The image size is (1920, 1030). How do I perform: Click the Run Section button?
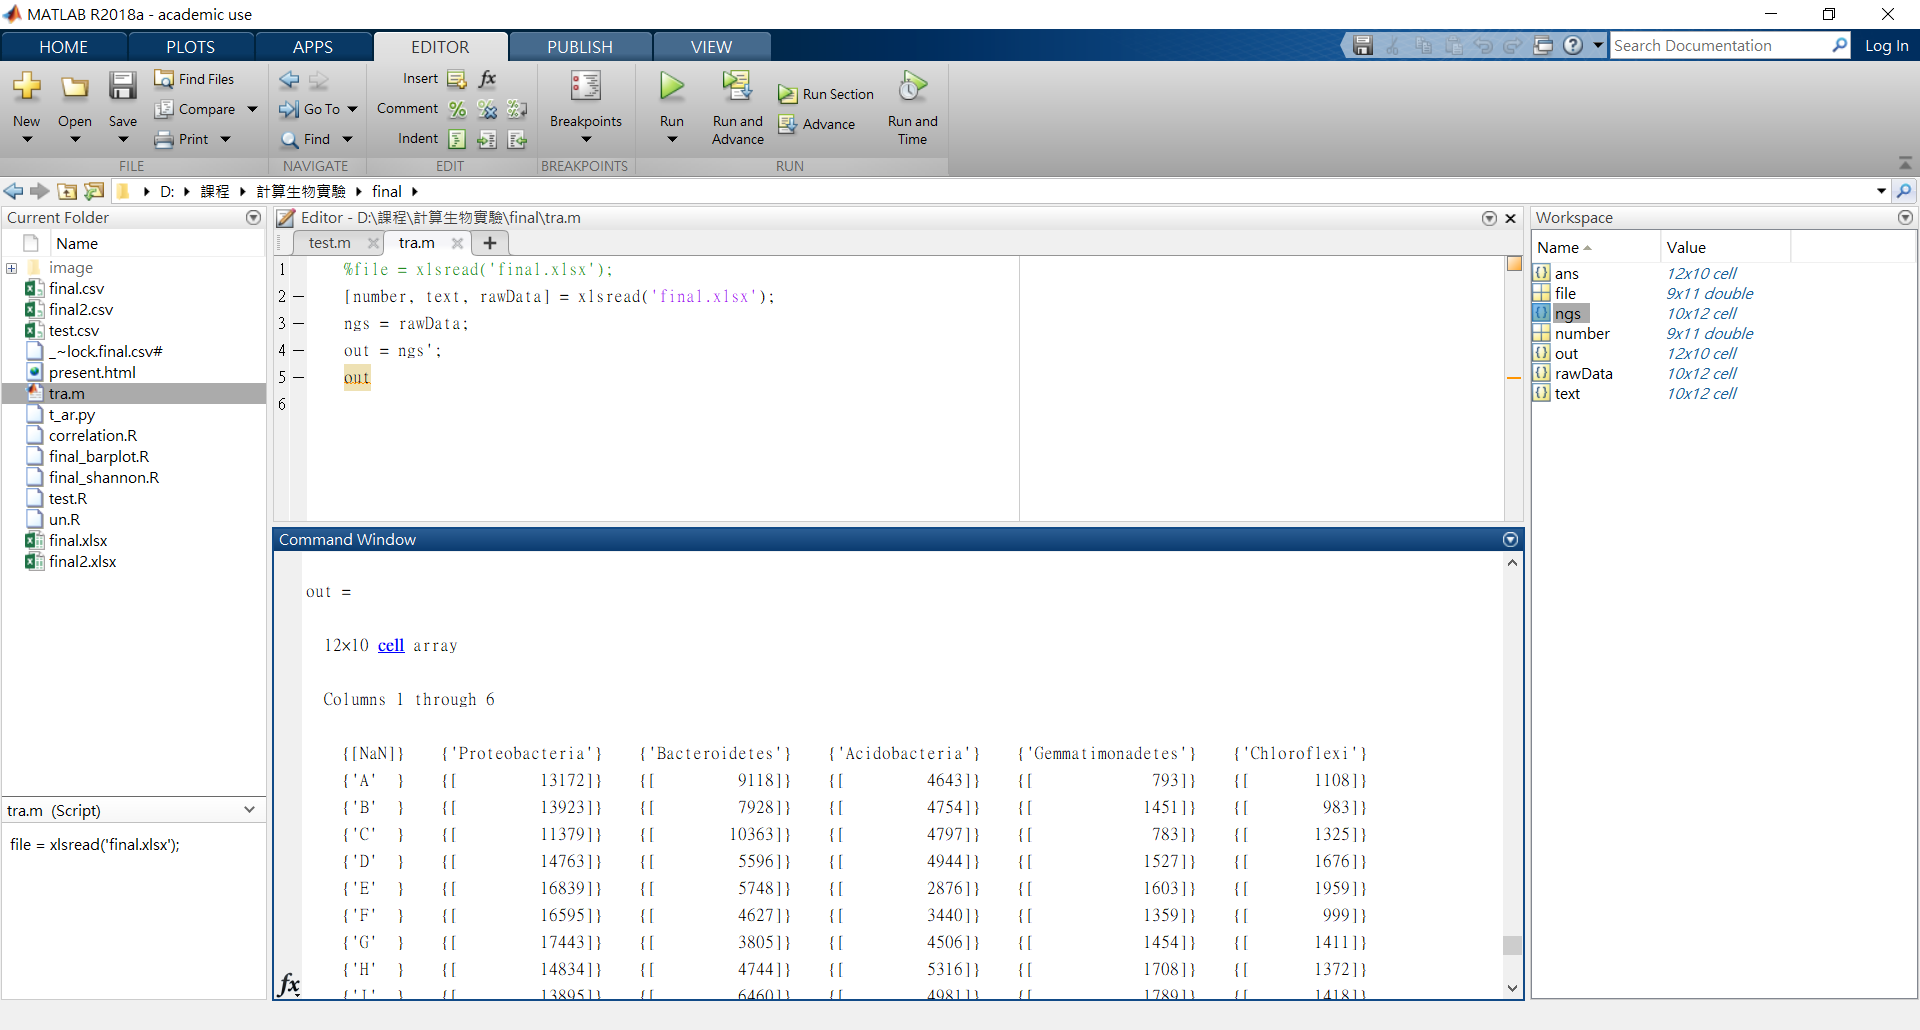click(827, 94)
